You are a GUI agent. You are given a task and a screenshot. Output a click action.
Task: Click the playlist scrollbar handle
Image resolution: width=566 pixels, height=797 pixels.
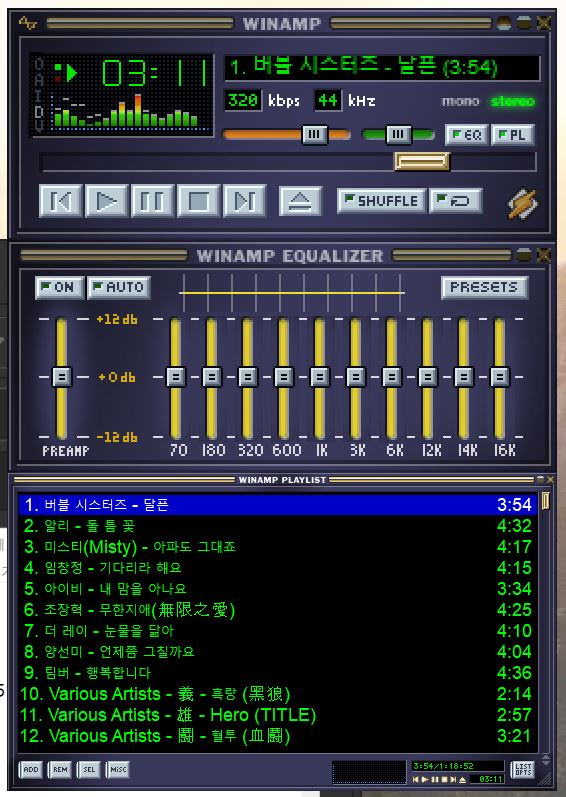click(x=546, y=501)
